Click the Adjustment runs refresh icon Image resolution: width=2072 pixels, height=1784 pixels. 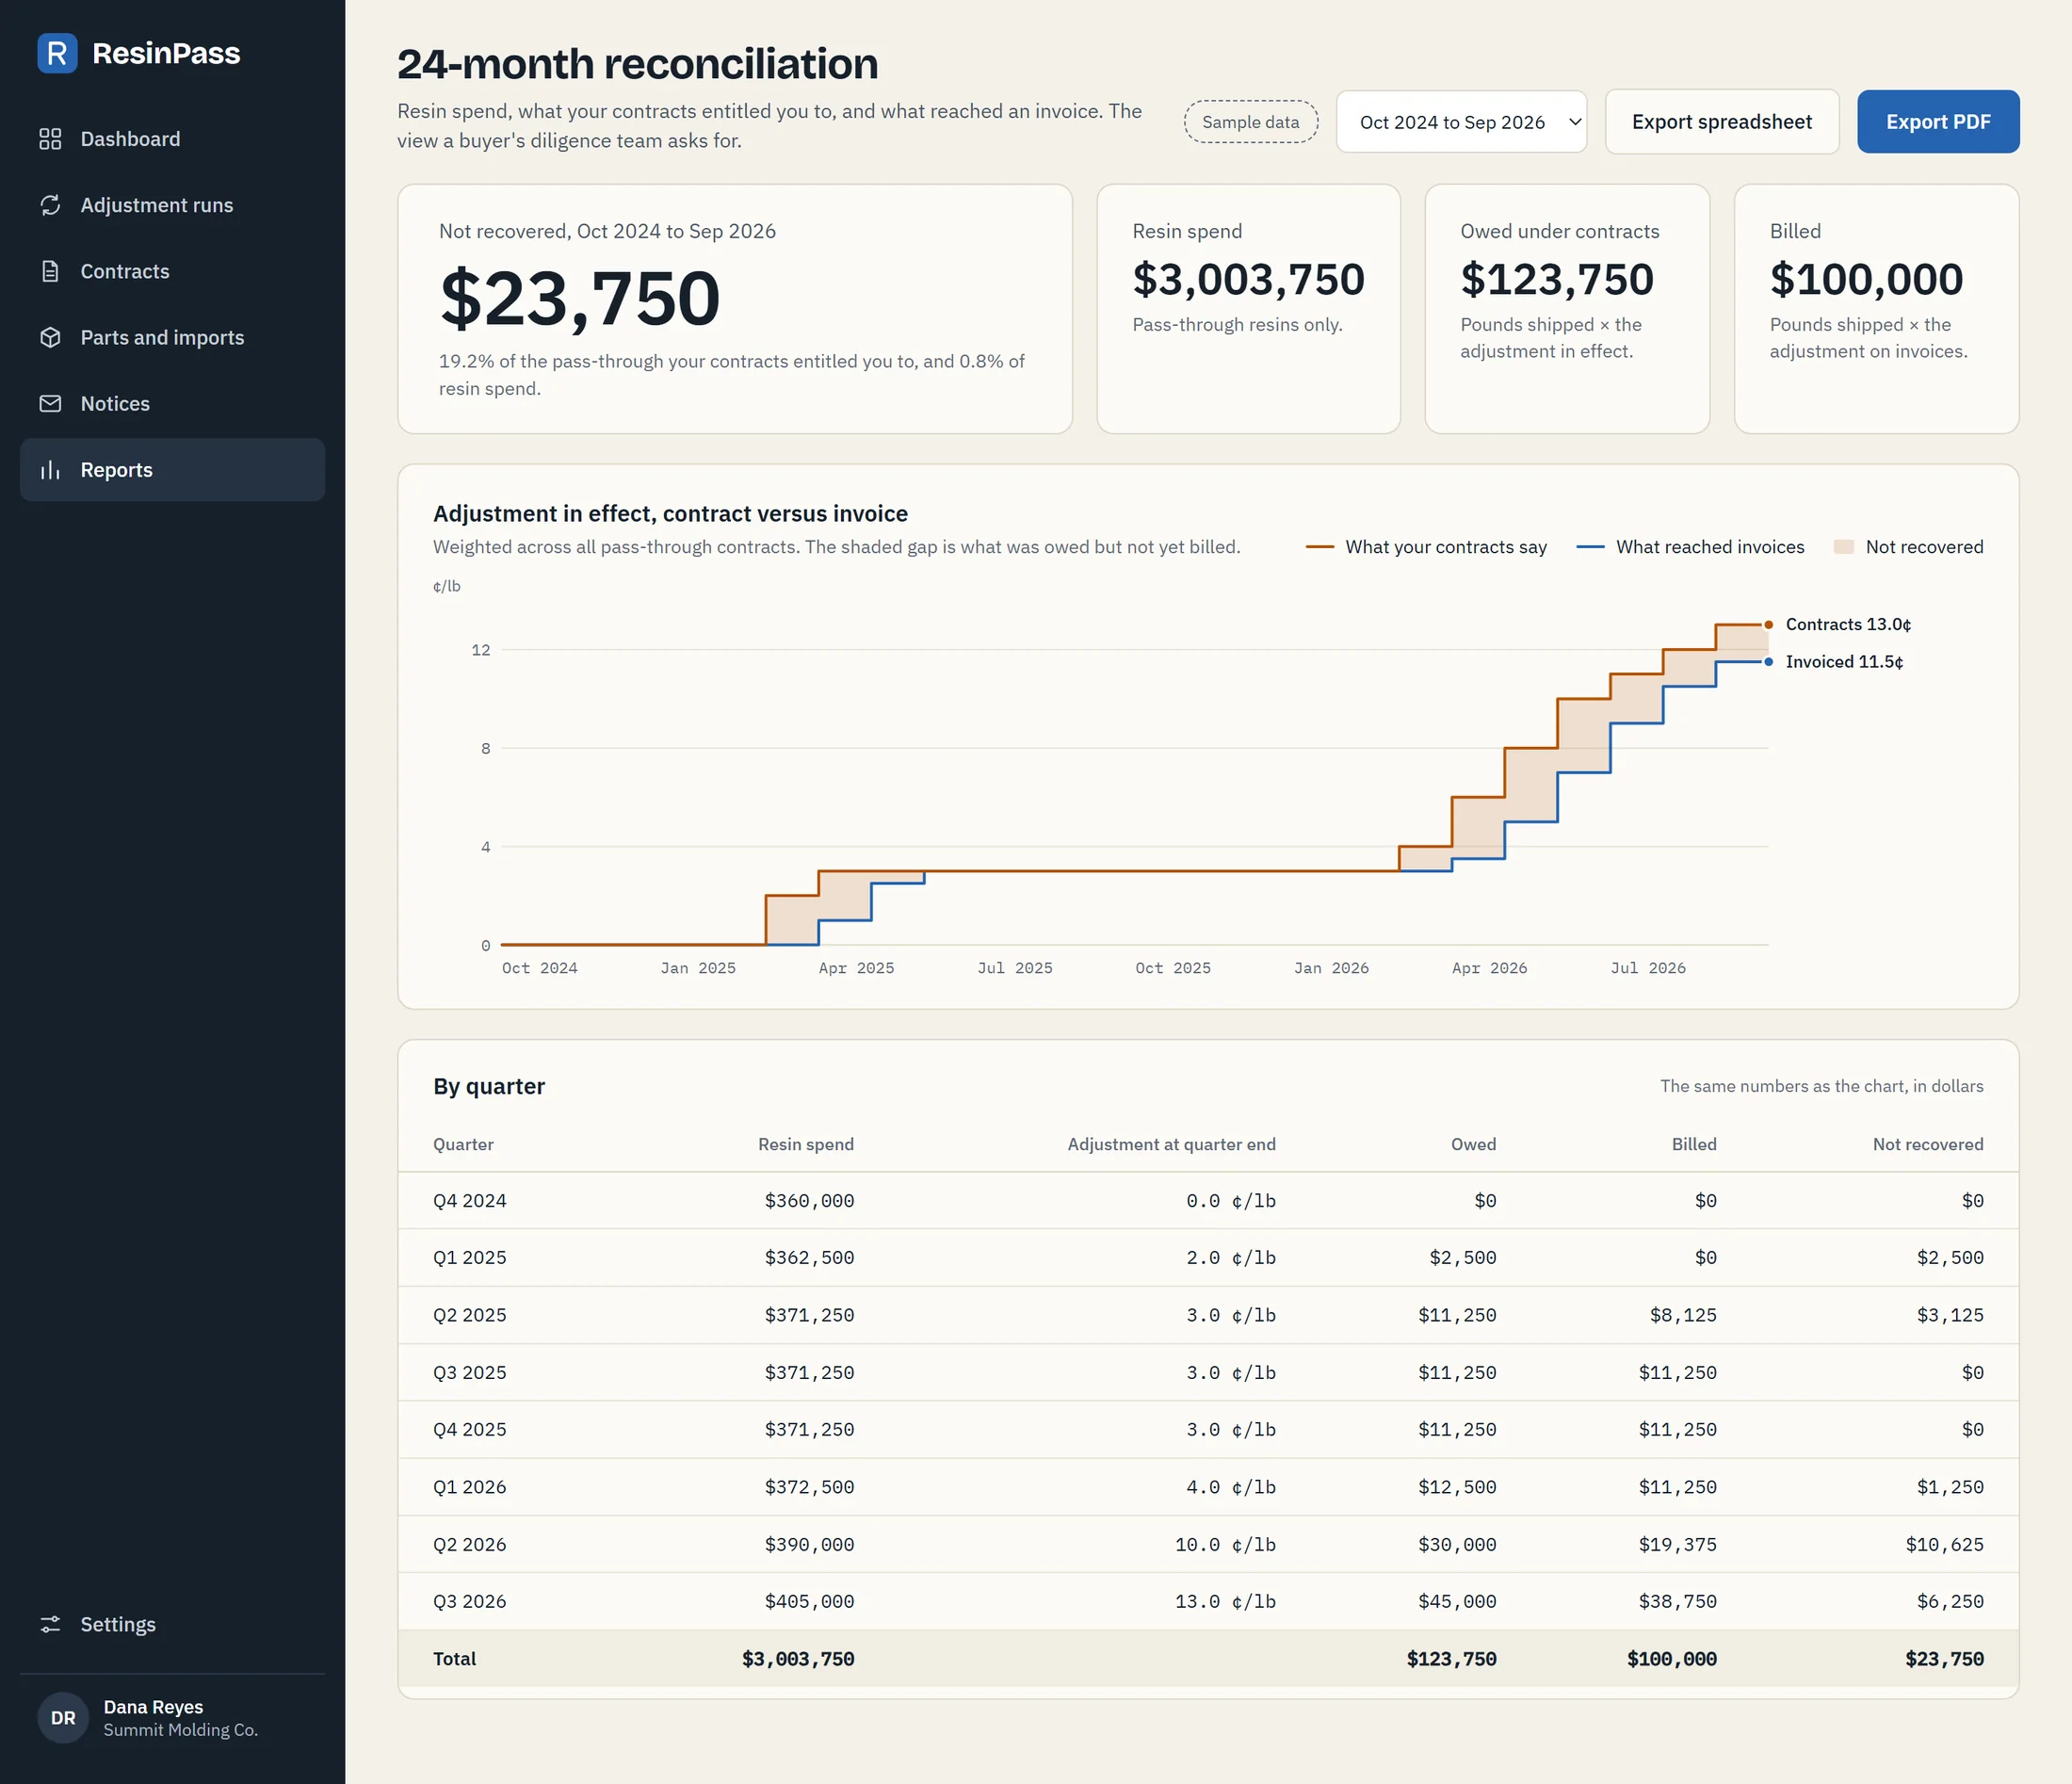(50, 205)
